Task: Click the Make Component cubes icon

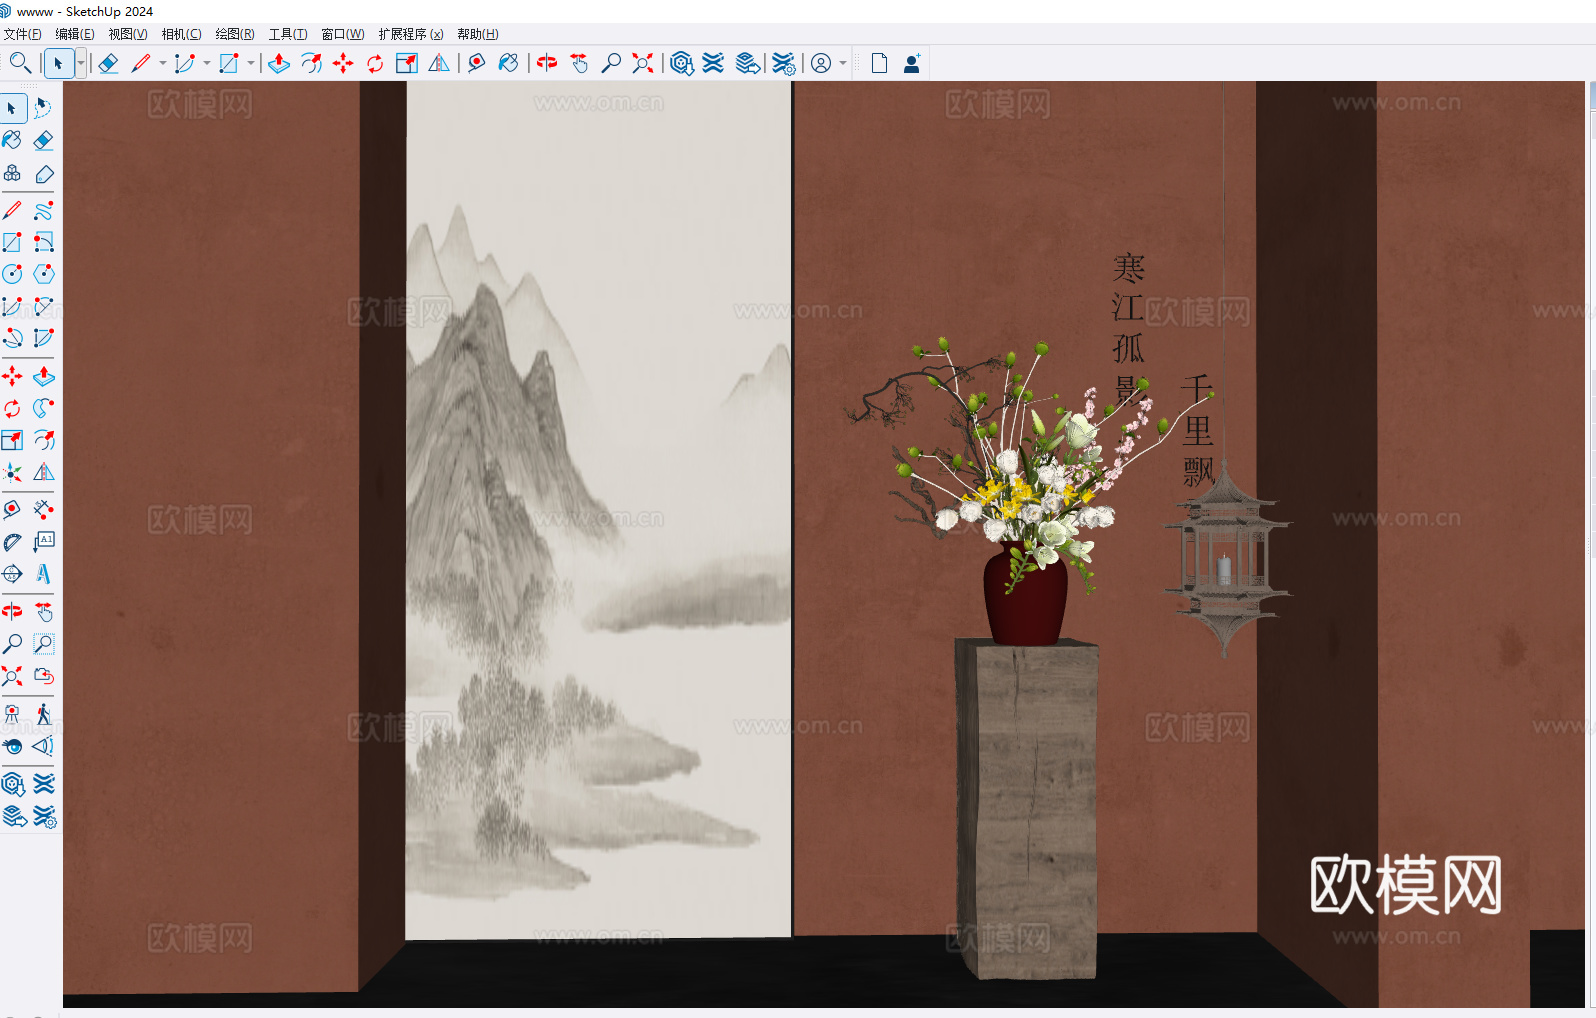Action: pyautogui.click(x=12, y=174)
